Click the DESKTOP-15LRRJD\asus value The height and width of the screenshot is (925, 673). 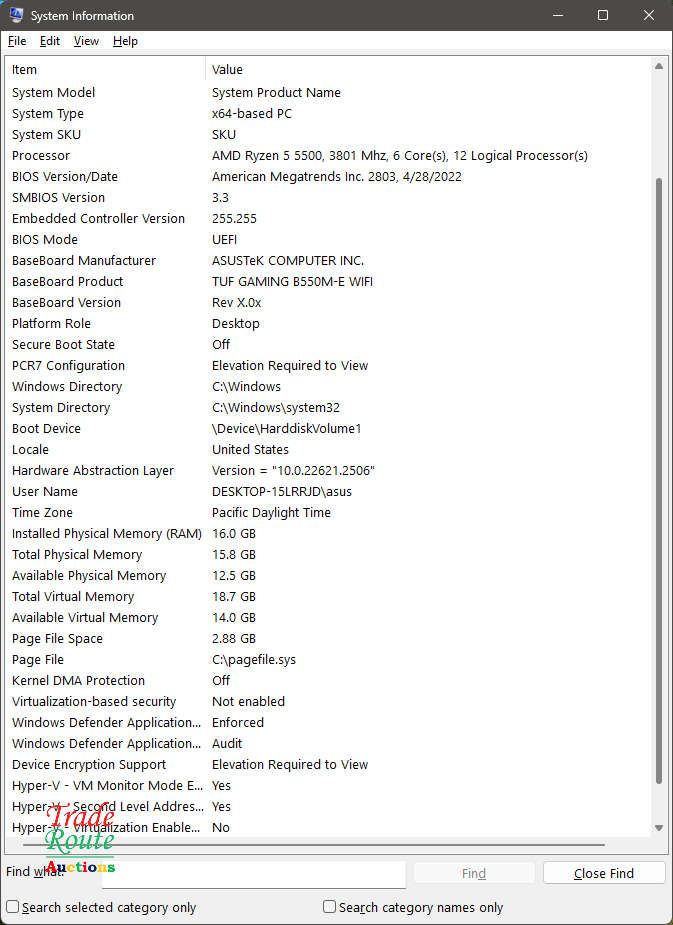pyautogui.click(x=282, y=491)
